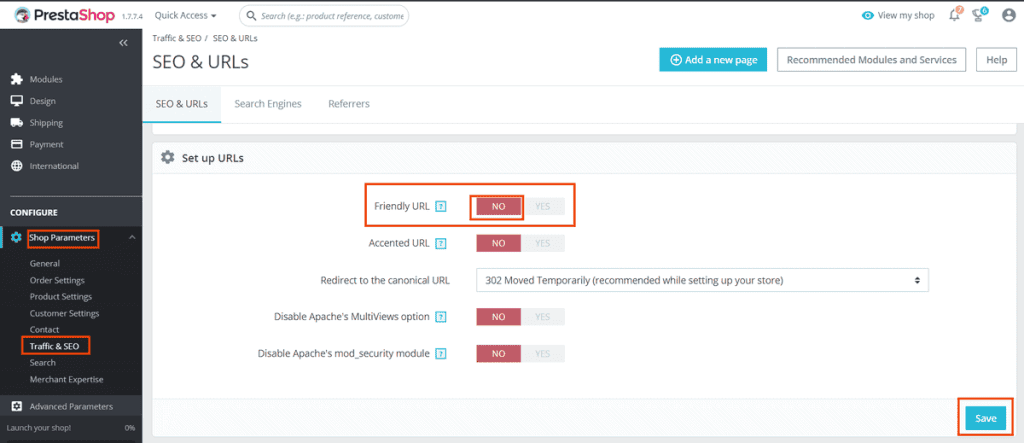
Task: Open Redirect to the canonical URL dropdown
Action: (x=702, y=280)
